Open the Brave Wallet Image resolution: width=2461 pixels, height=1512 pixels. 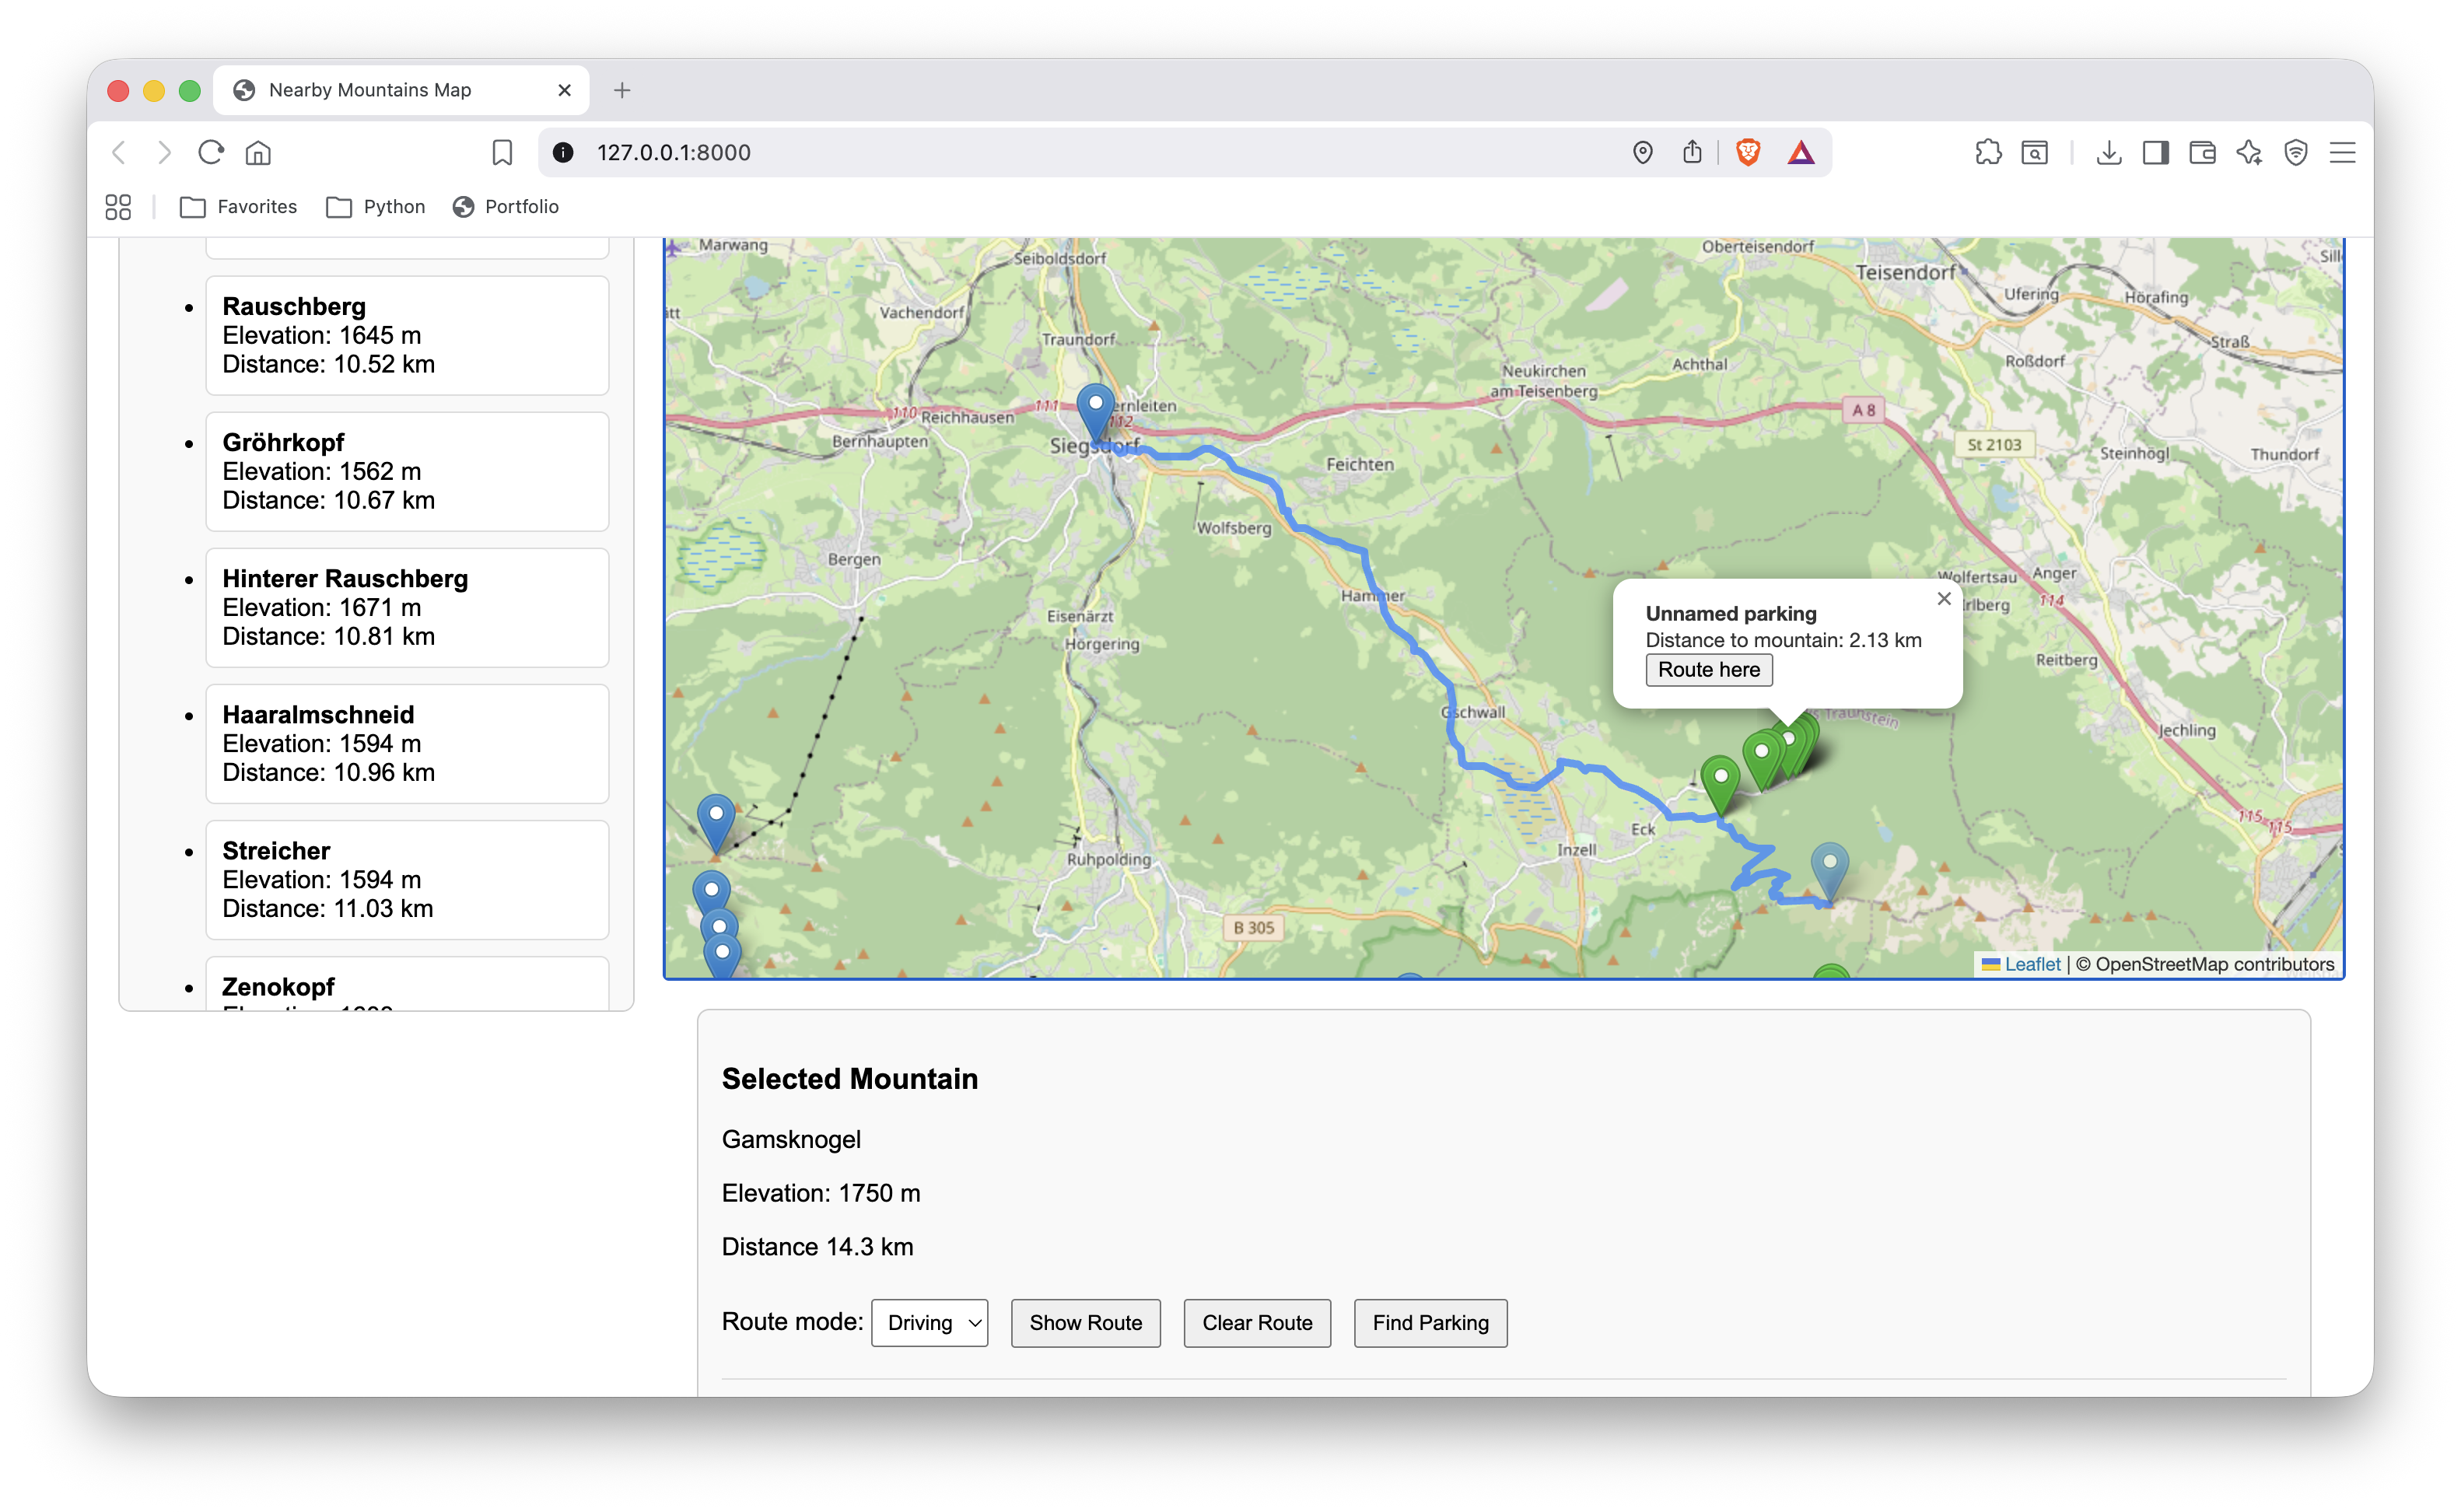coord(2202,152)
